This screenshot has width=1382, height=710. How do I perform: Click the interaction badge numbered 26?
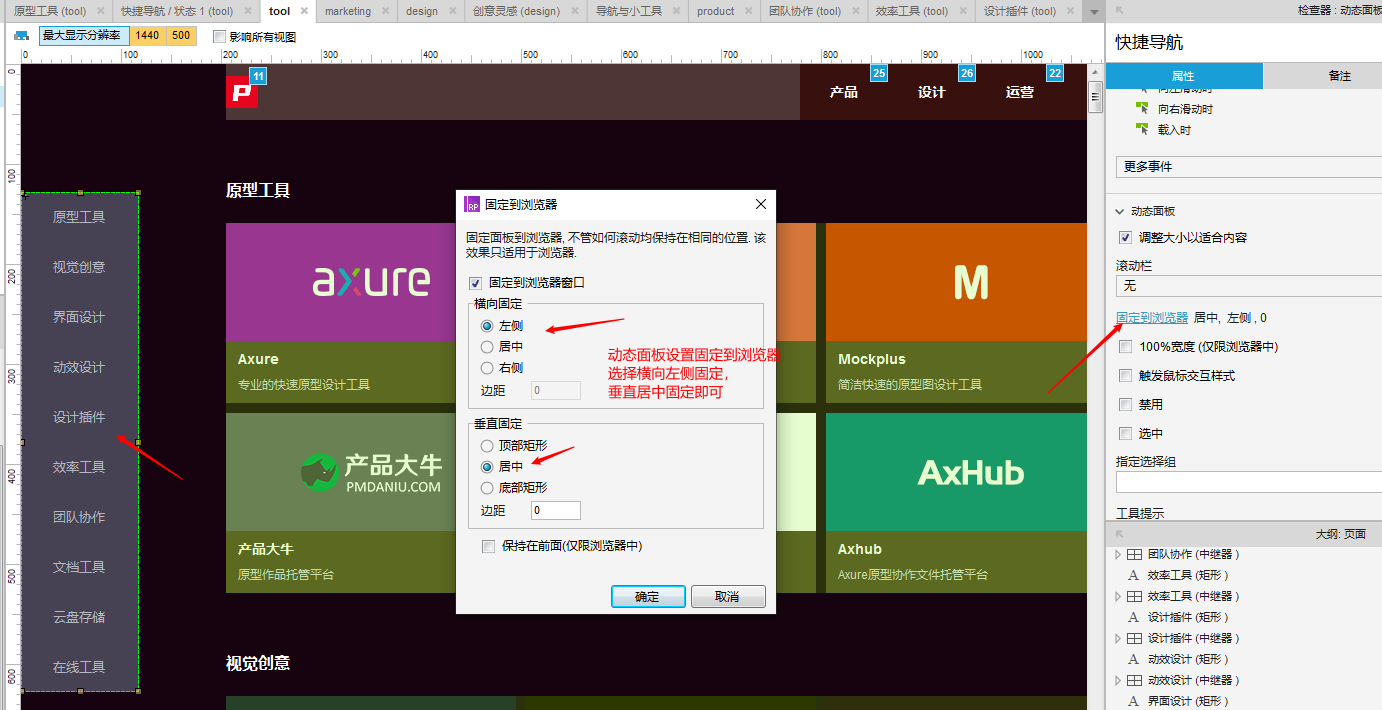pos(967,73)
